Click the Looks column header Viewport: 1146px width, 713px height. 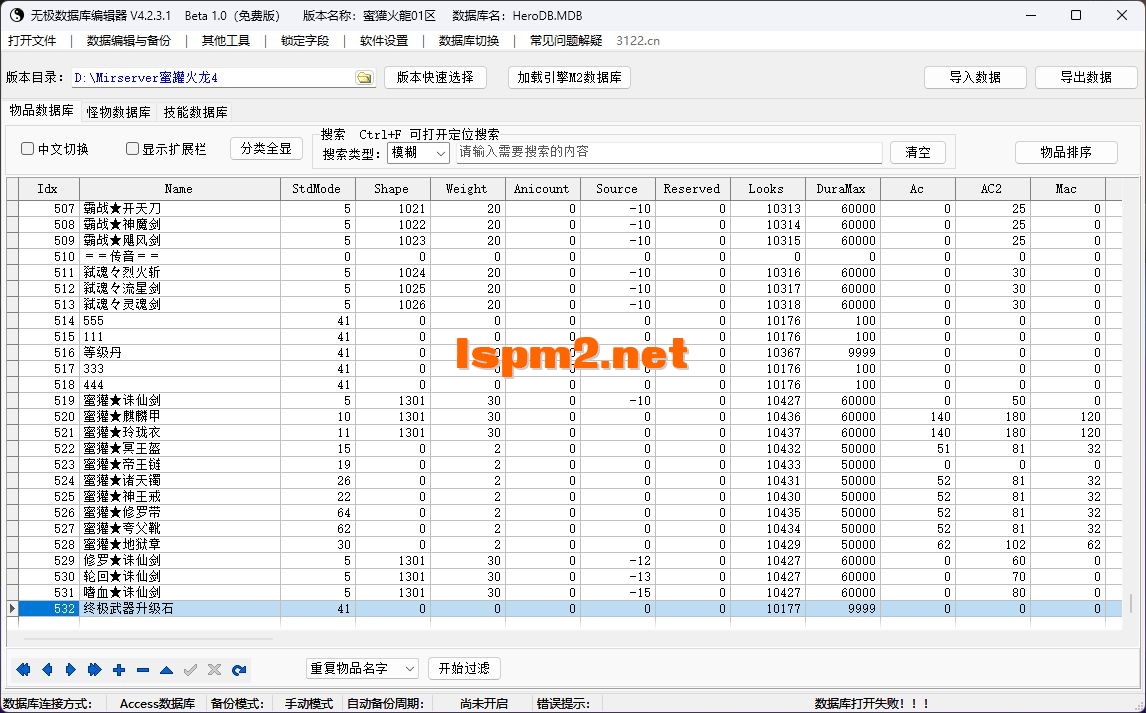click(767, 188)
